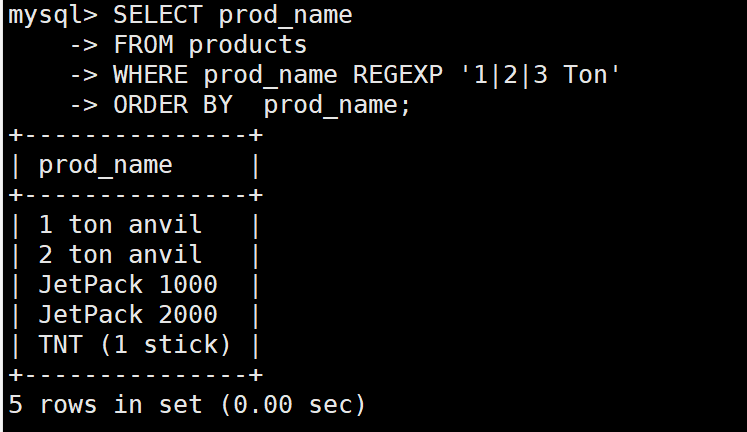
Task: Click prod_name in the SELECT line
Action: [285, 15]
